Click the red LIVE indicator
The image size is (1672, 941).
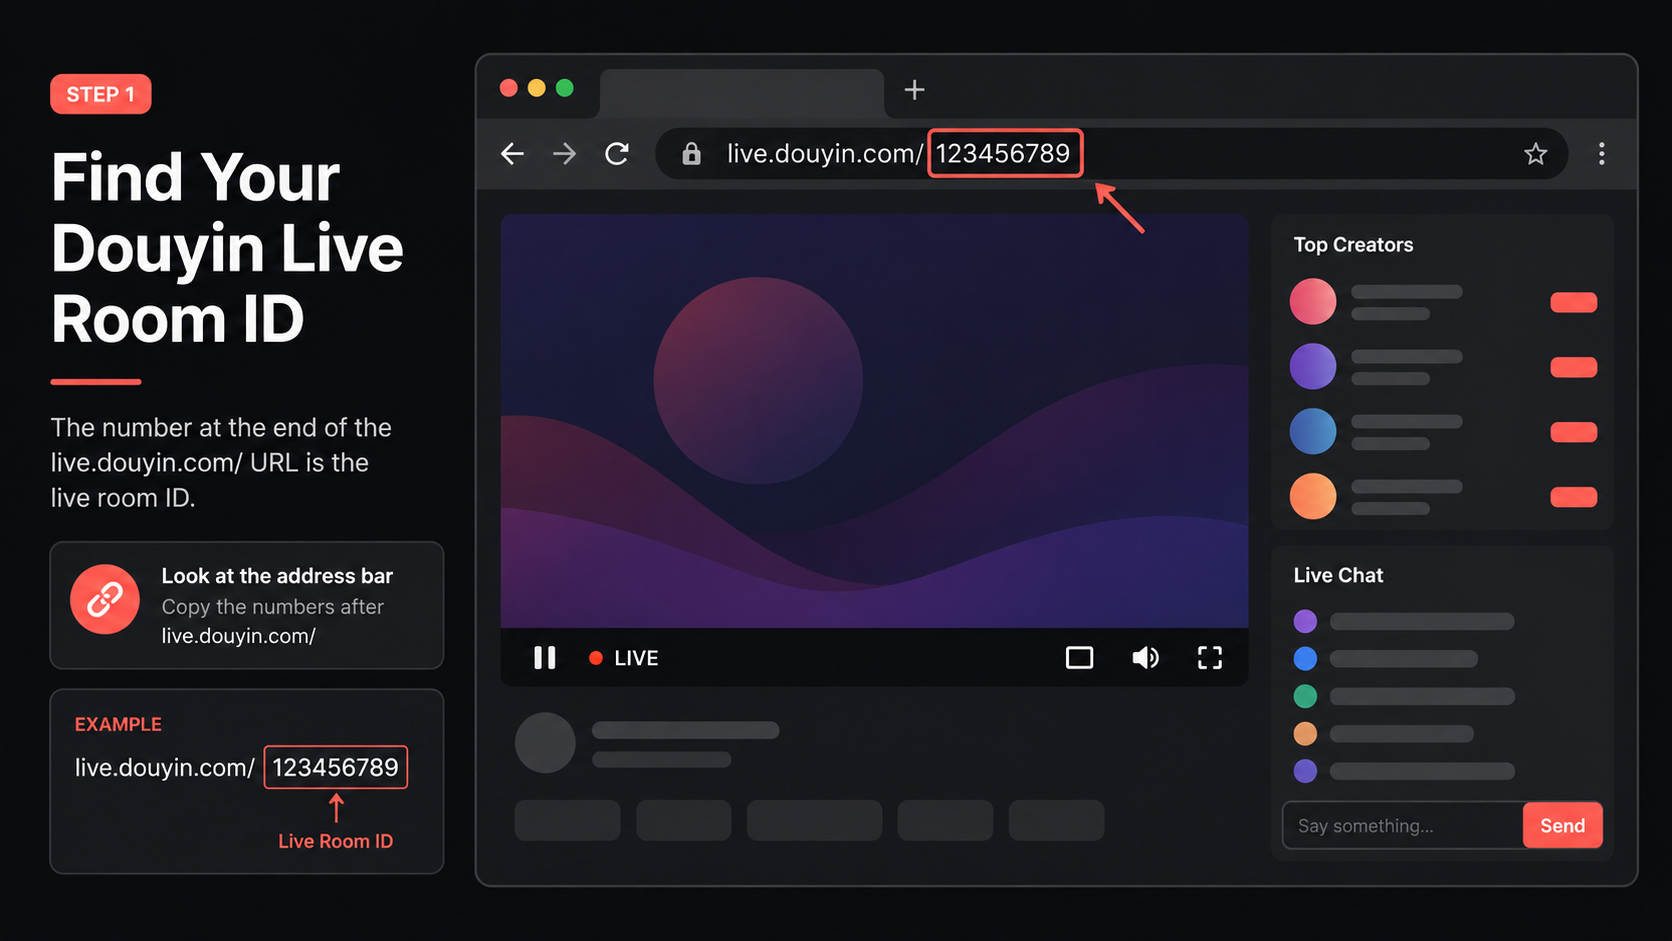point(624,658)
